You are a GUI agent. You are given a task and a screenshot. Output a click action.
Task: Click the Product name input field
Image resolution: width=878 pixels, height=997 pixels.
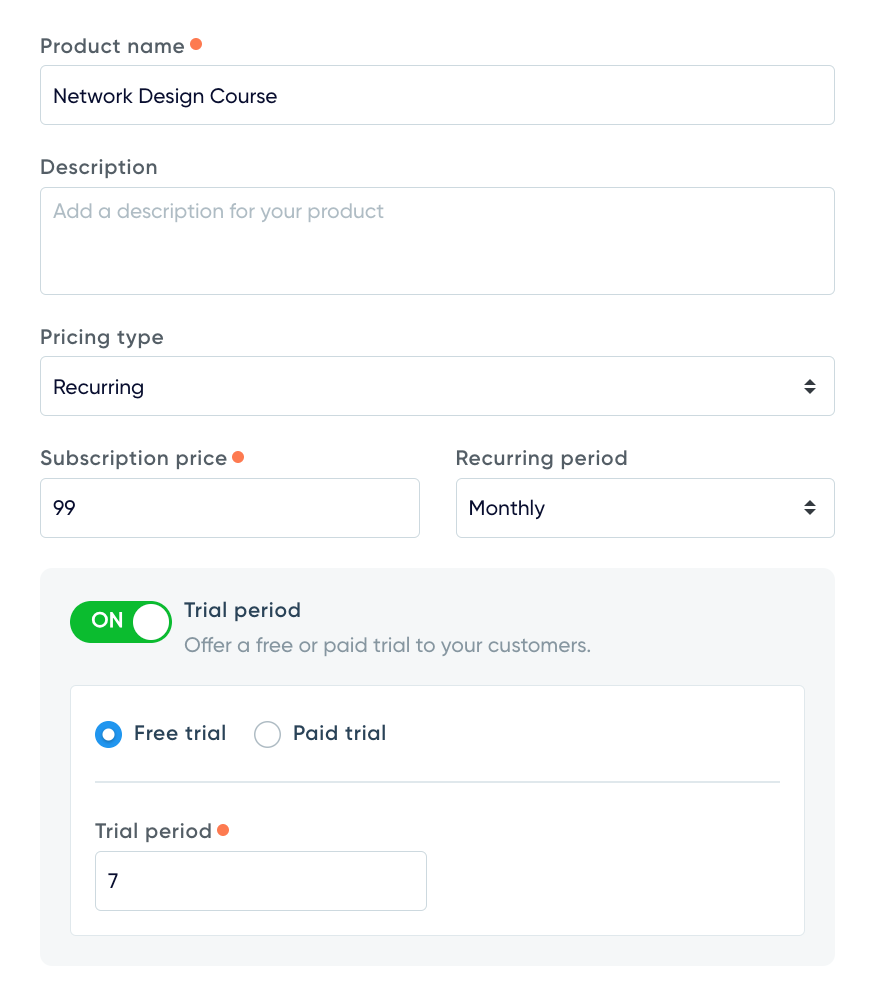point(436,96)
